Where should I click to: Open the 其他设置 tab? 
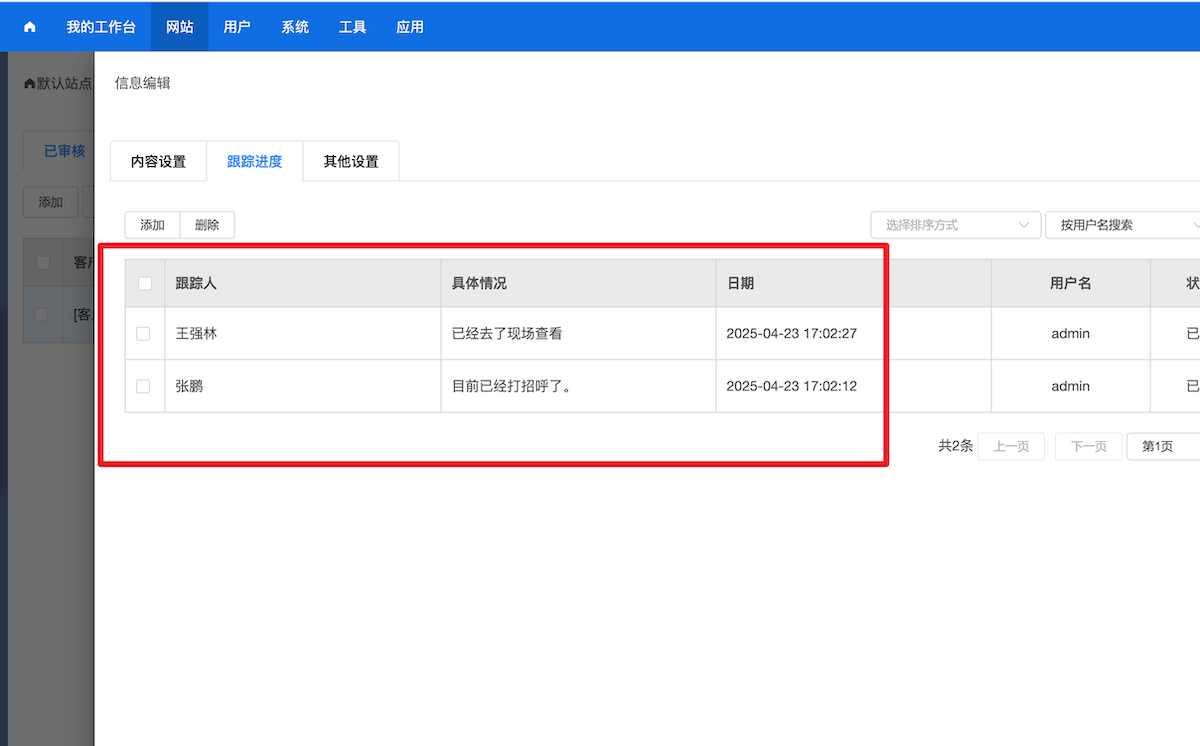[351, 162]
